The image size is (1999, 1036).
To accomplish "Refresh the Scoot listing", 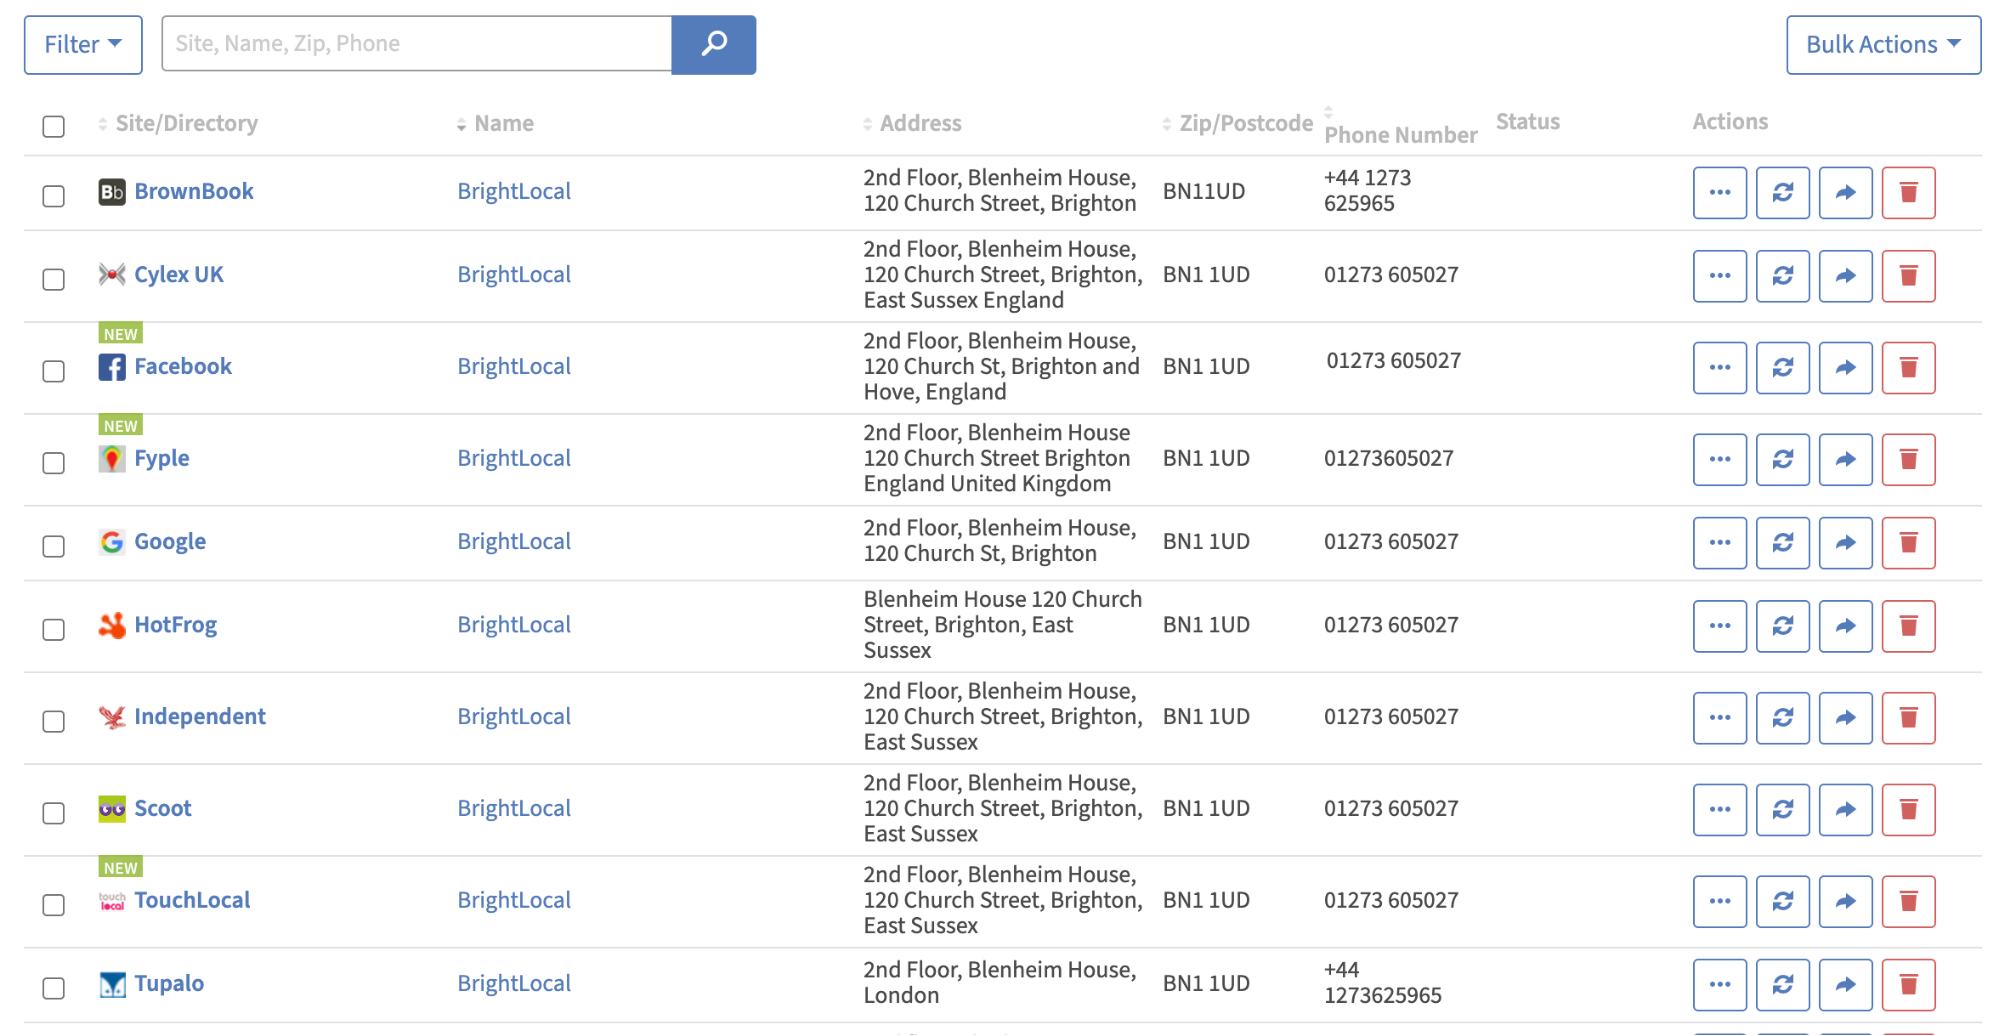I will coord(1782,809).
